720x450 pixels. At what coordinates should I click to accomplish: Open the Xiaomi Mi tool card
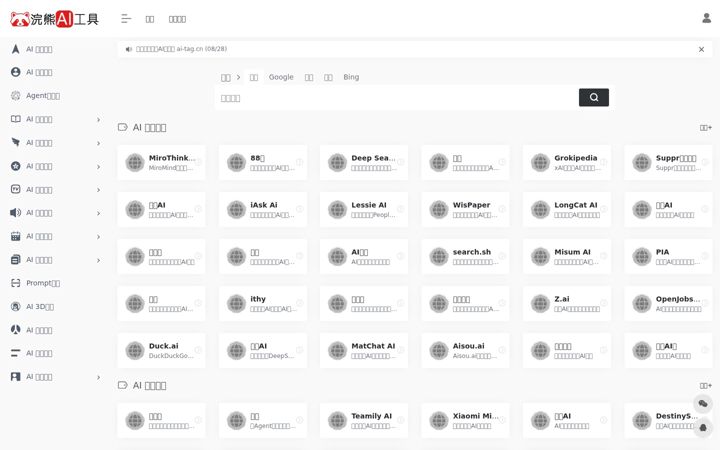coord(465,420)
